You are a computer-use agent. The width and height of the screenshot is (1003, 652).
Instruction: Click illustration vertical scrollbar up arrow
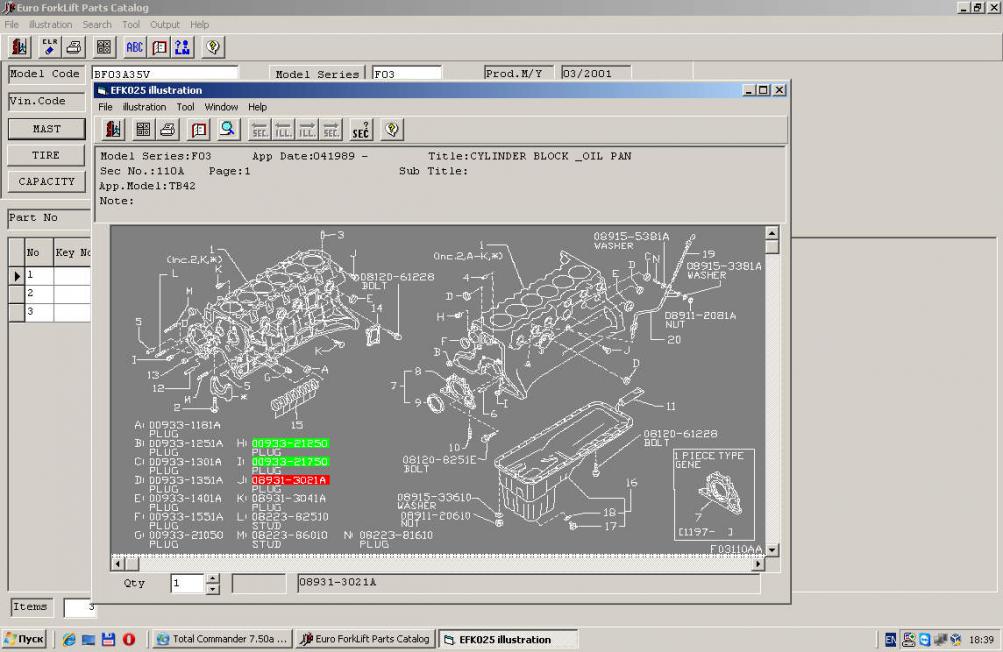[x=772, y=233]
